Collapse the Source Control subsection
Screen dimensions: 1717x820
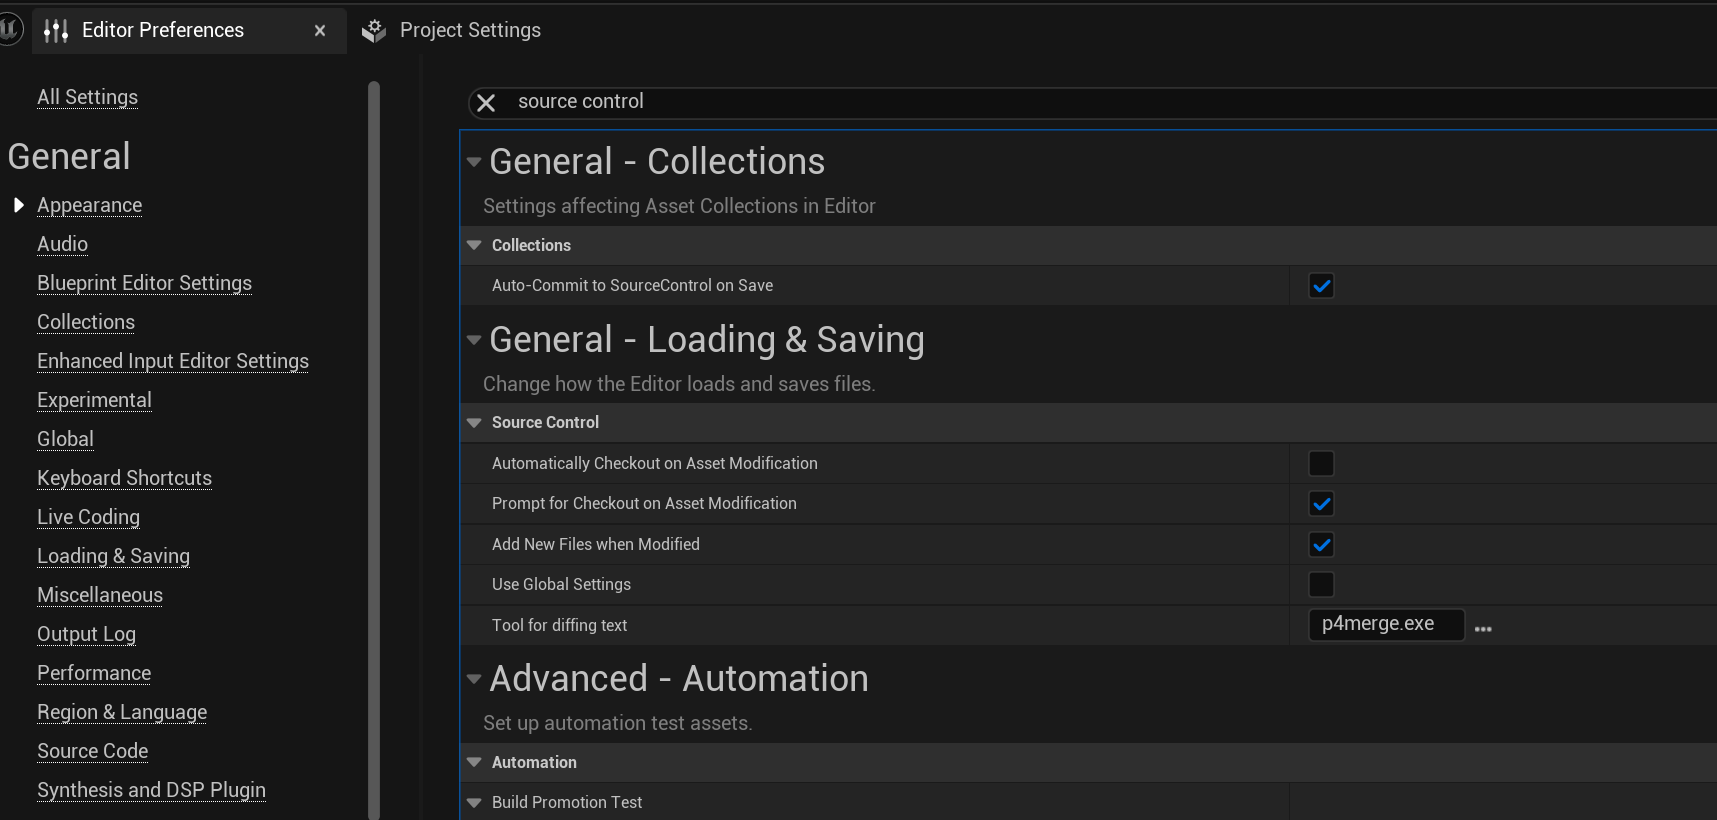click(474, 423)
